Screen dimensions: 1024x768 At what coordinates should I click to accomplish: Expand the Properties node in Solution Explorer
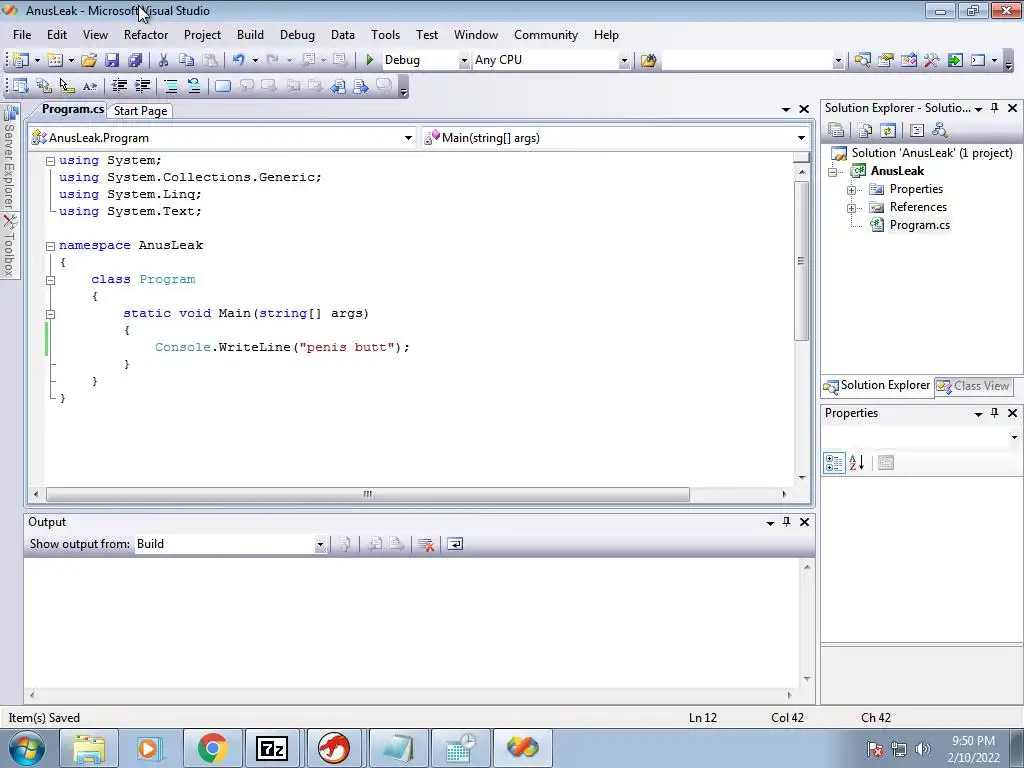click(x=852, y=190)
